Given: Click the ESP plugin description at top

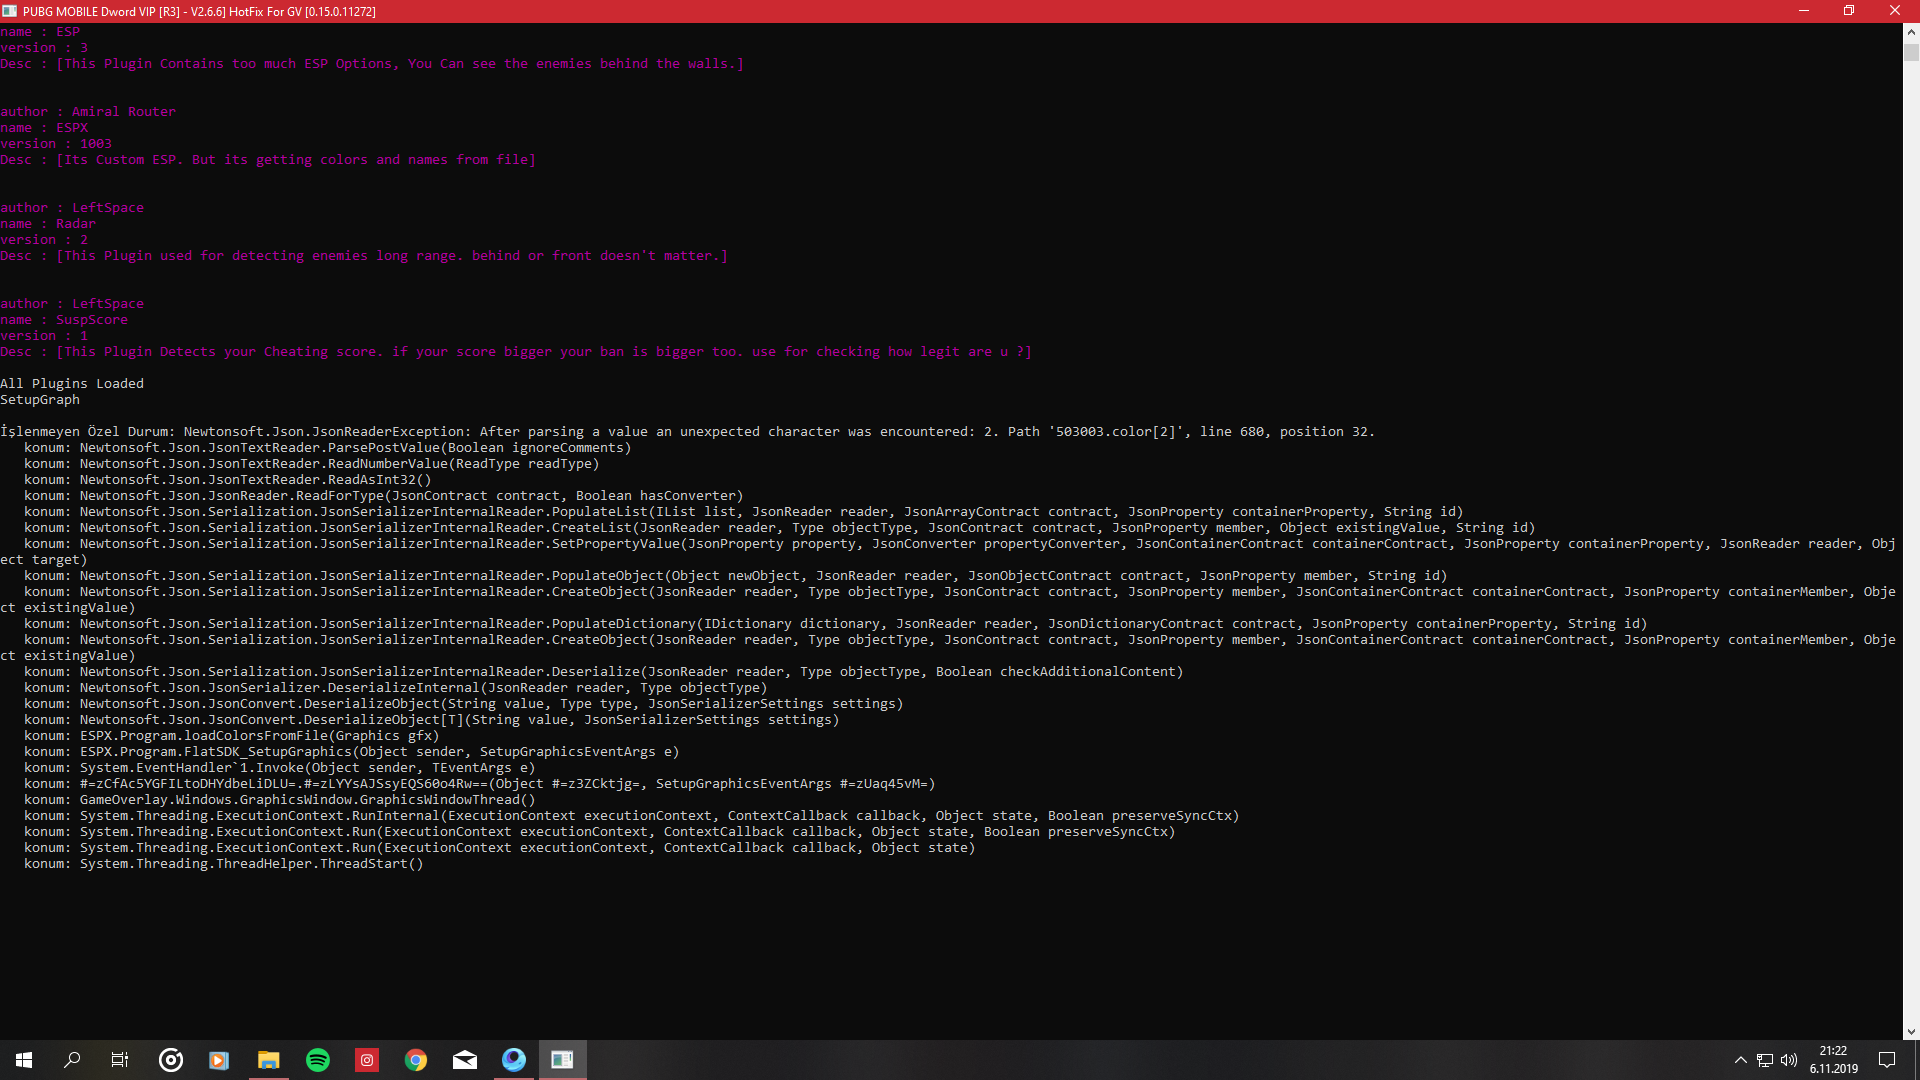Looking at the screenshot, I should coord(372,64).
